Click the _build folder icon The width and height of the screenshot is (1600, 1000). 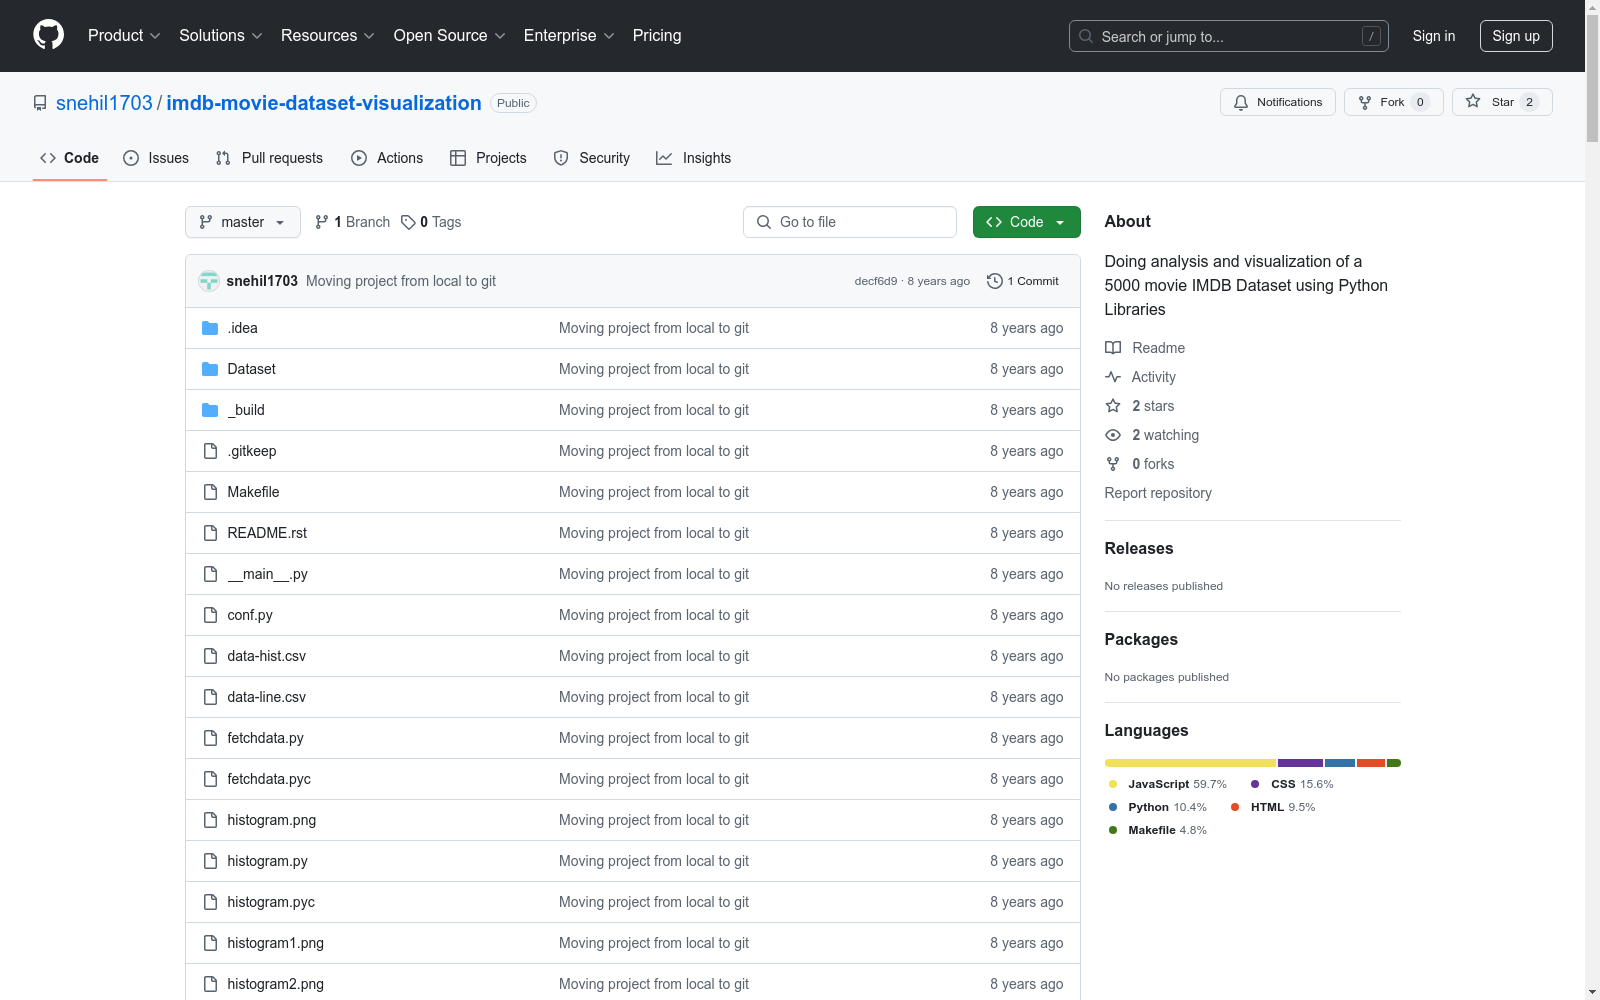pyautogui.click(x=210, y=410)
